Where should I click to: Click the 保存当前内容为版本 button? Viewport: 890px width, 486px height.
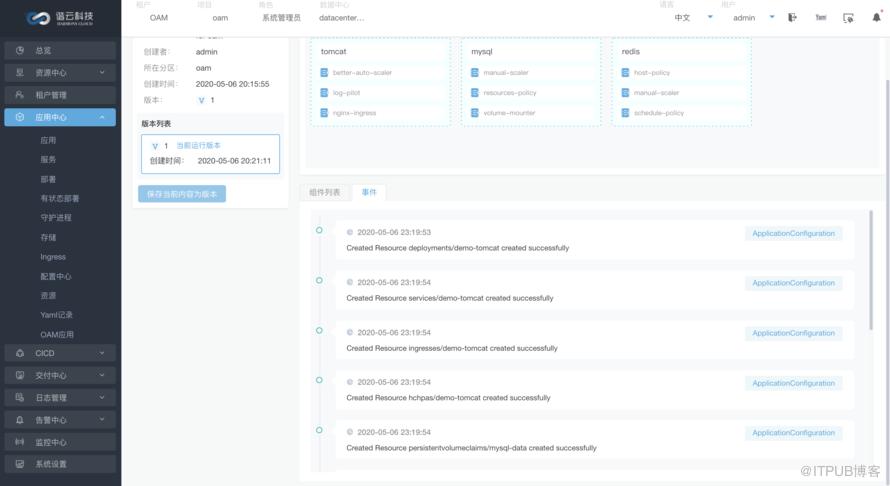click(x=182, y=194)
